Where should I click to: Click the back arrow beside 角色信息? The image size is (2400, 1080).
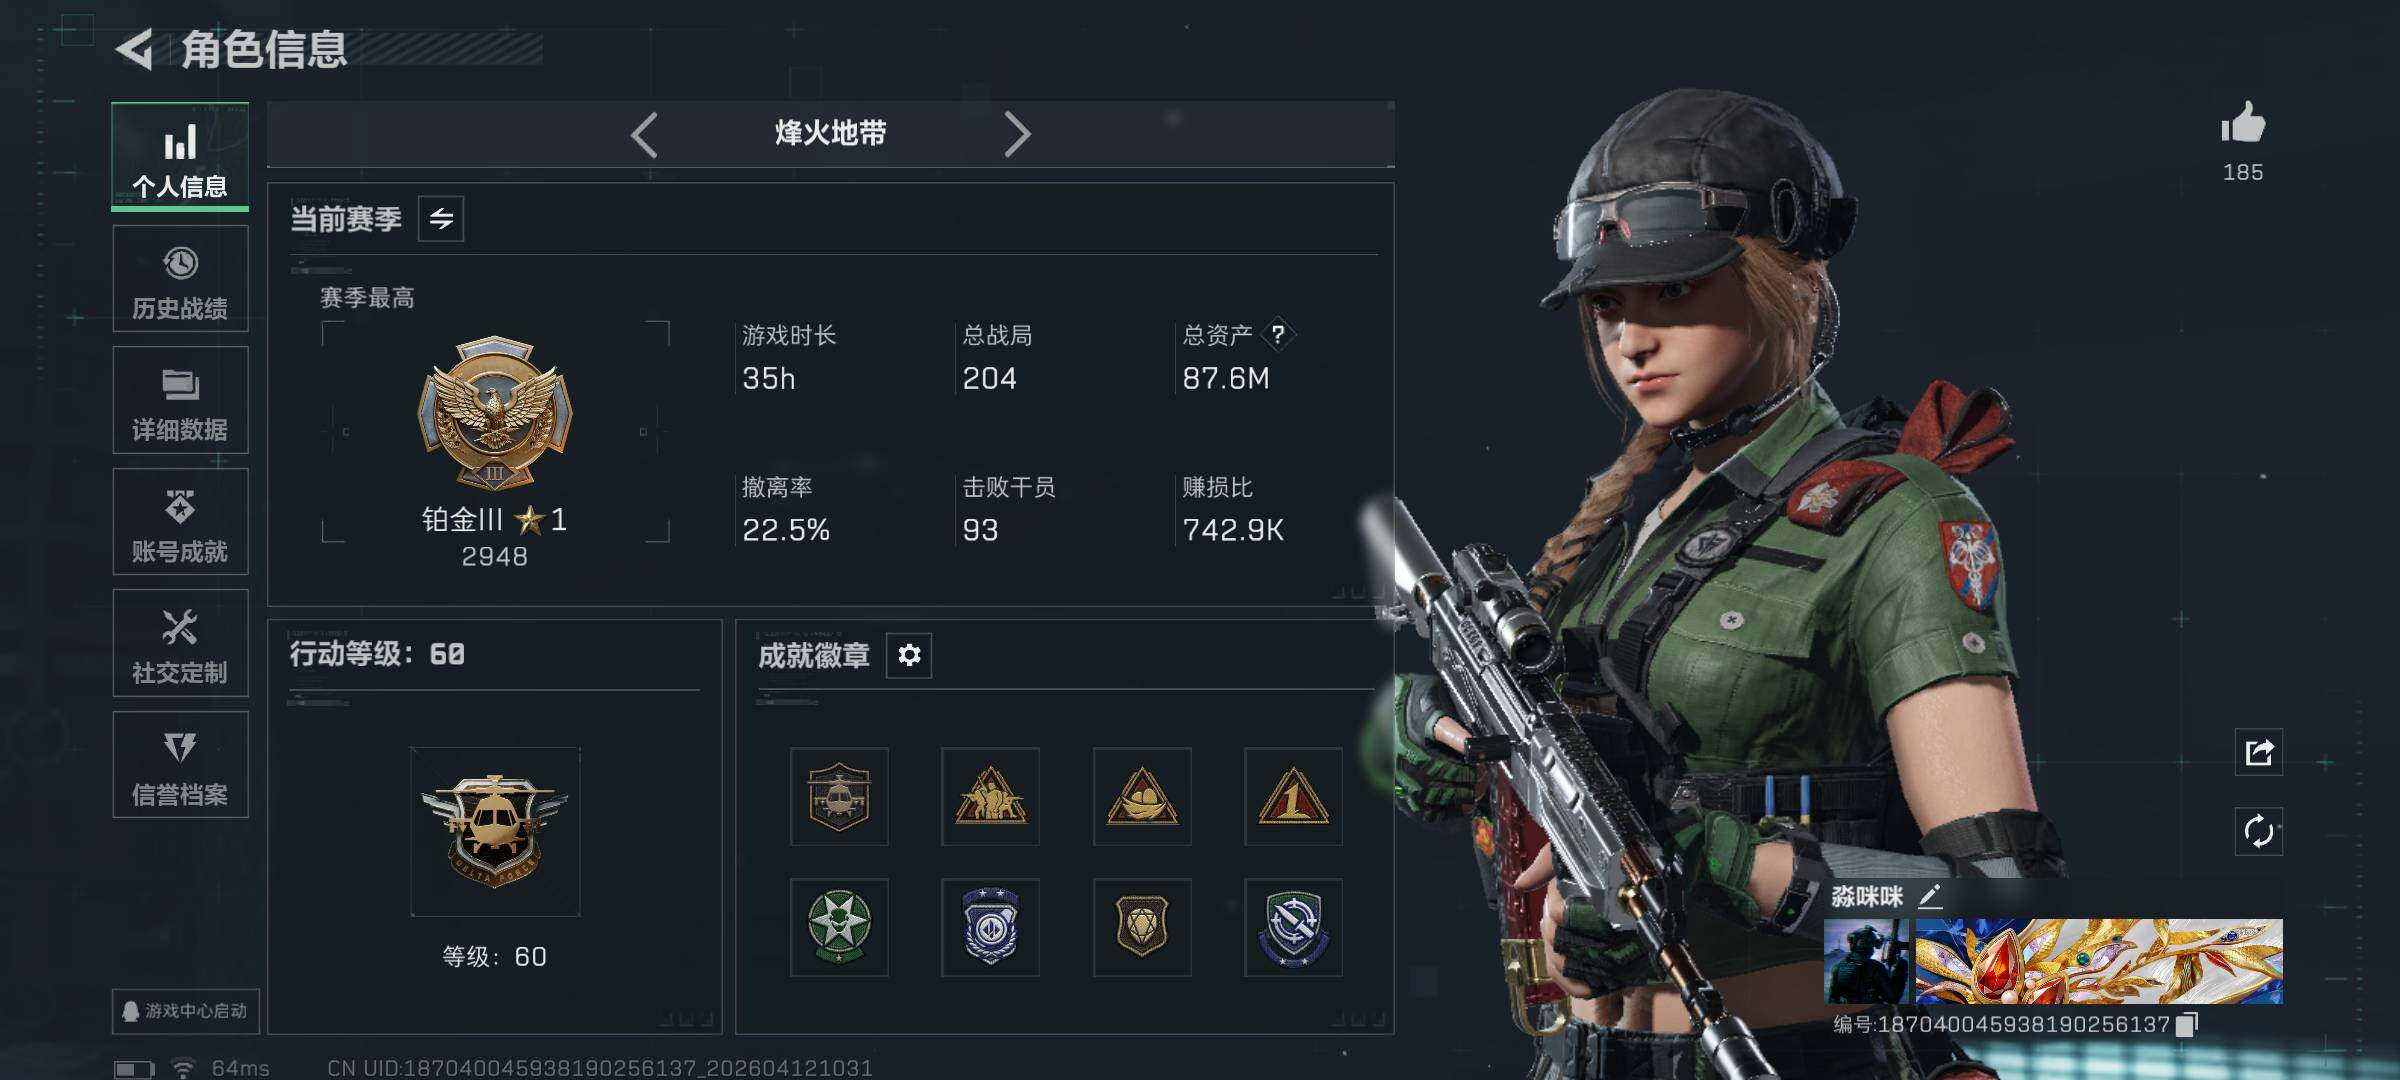[x=135, y=49]
